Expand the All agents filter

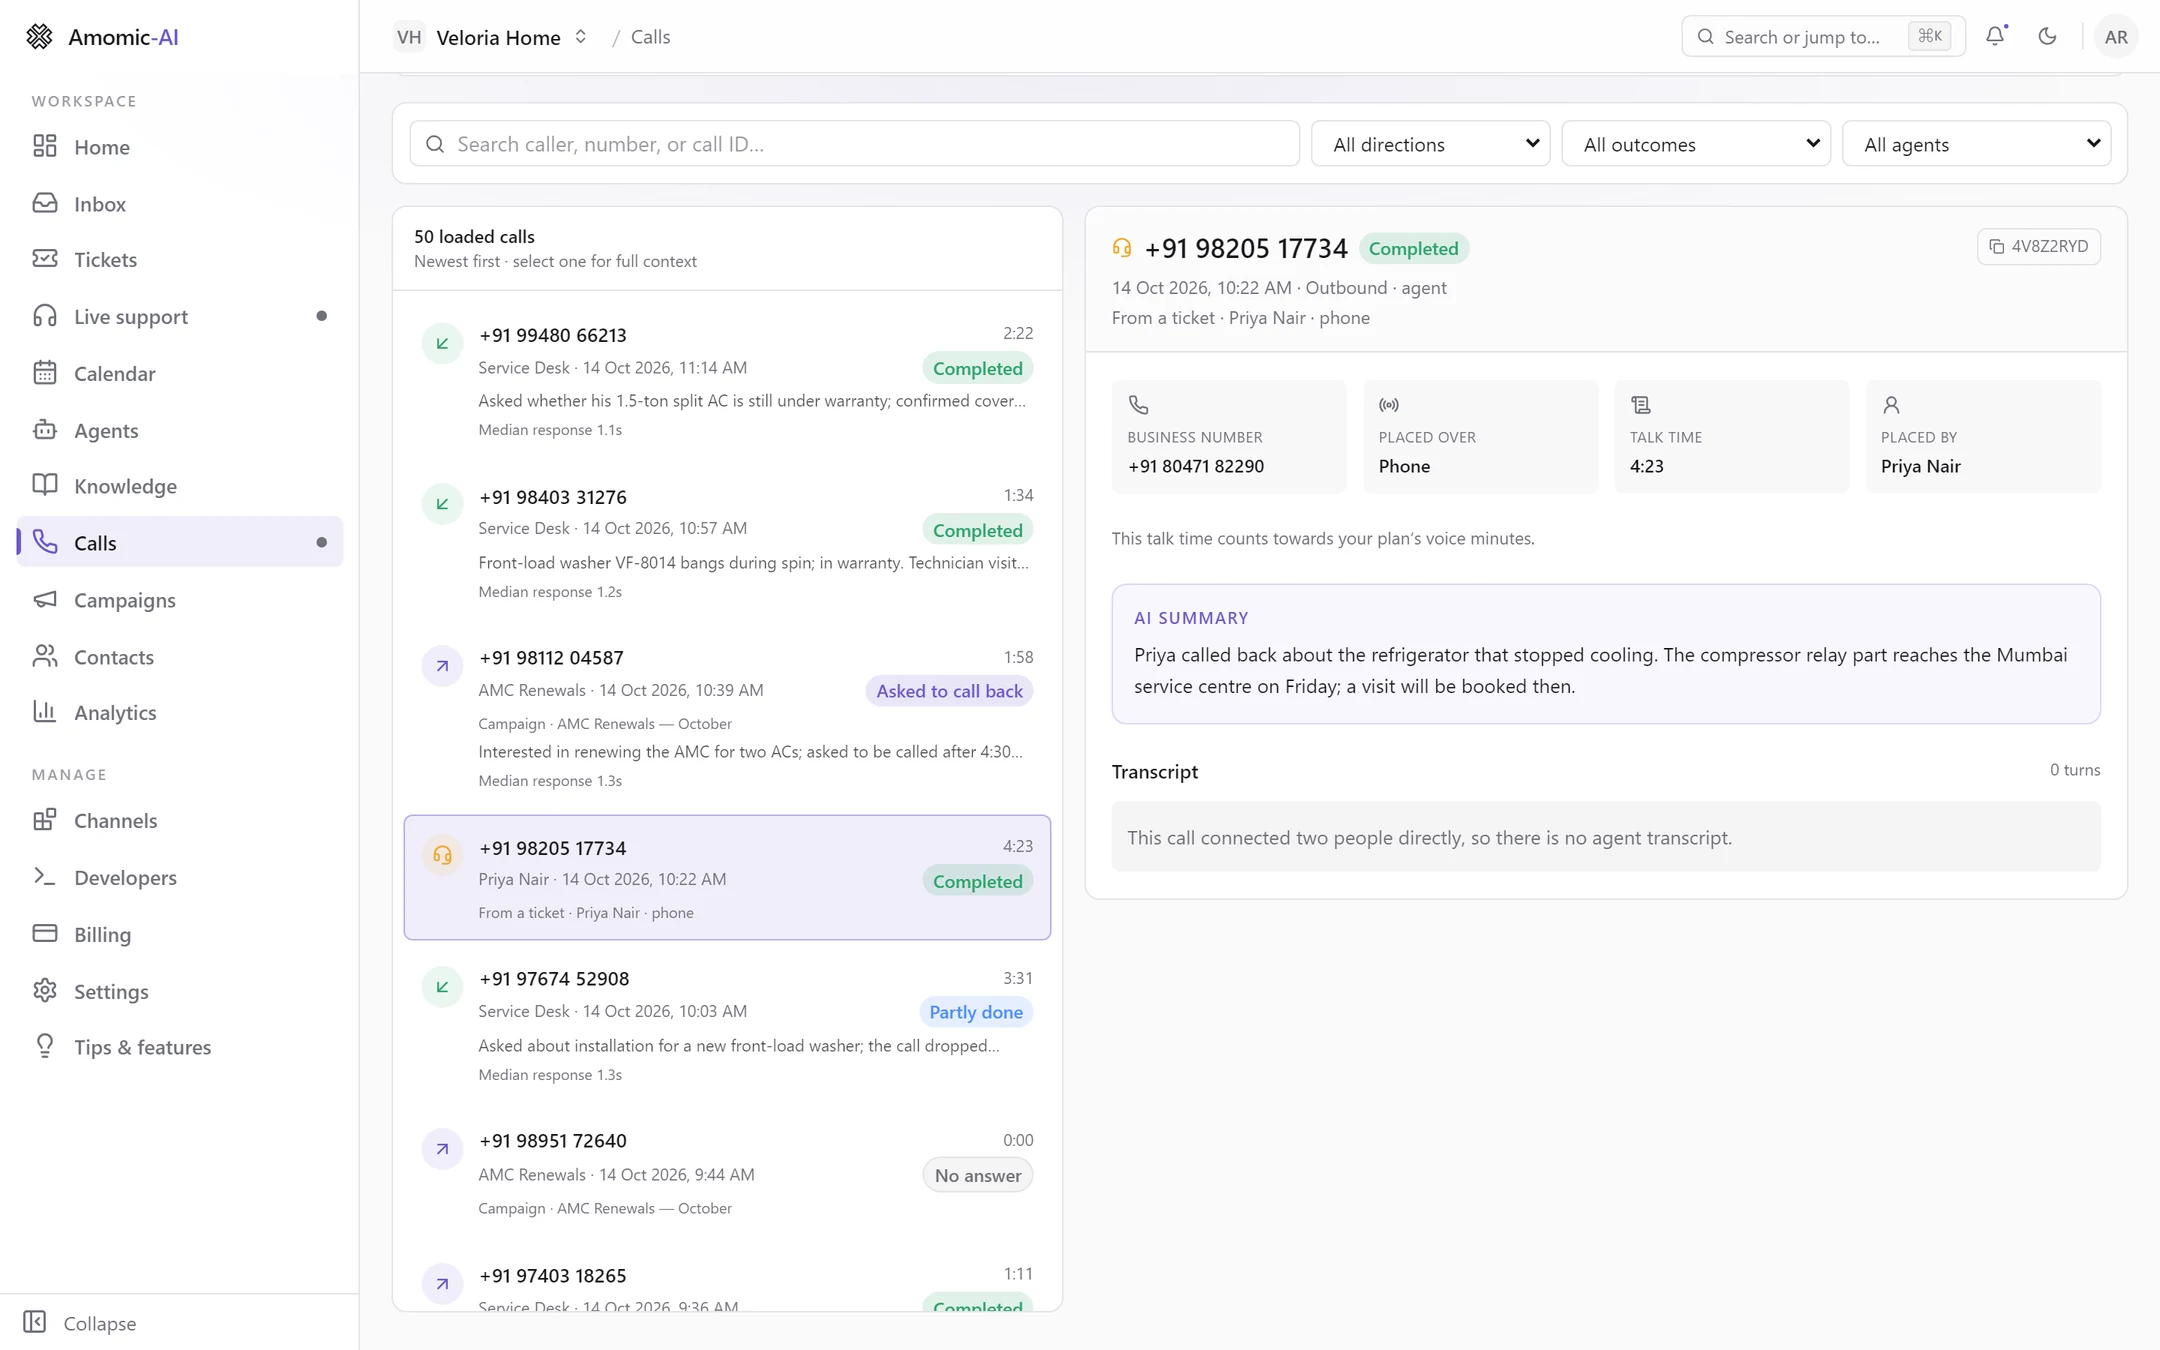coord(1976,144)
